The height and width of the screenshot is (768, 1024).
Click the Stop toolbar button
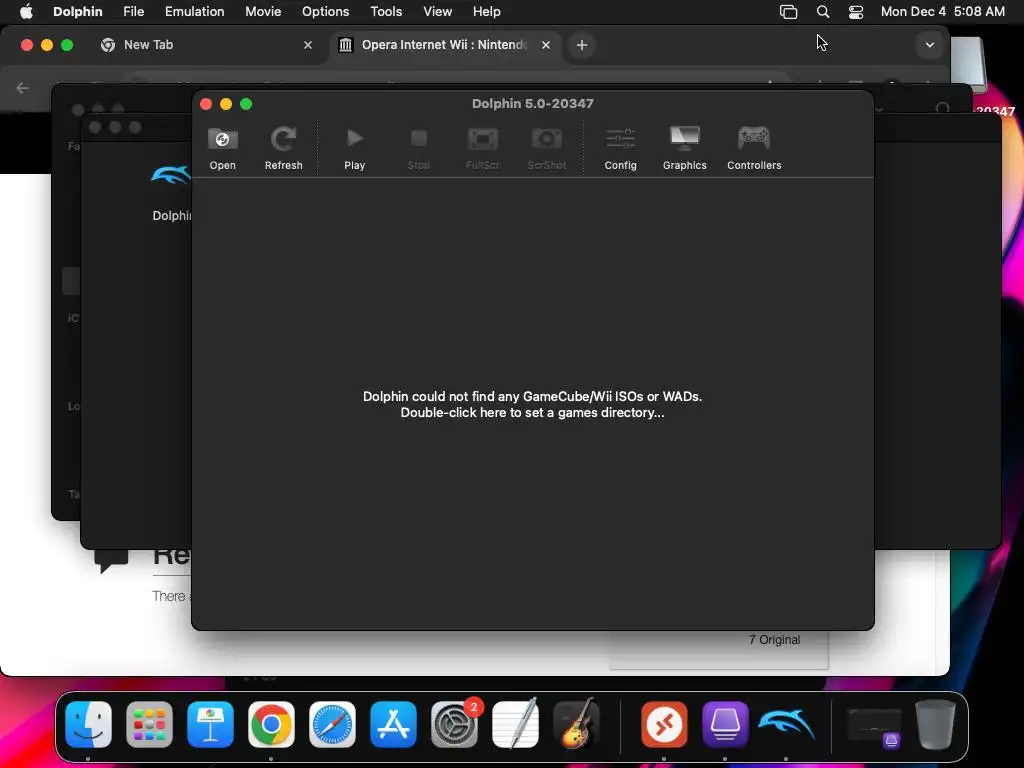click(x=419, y=148)
